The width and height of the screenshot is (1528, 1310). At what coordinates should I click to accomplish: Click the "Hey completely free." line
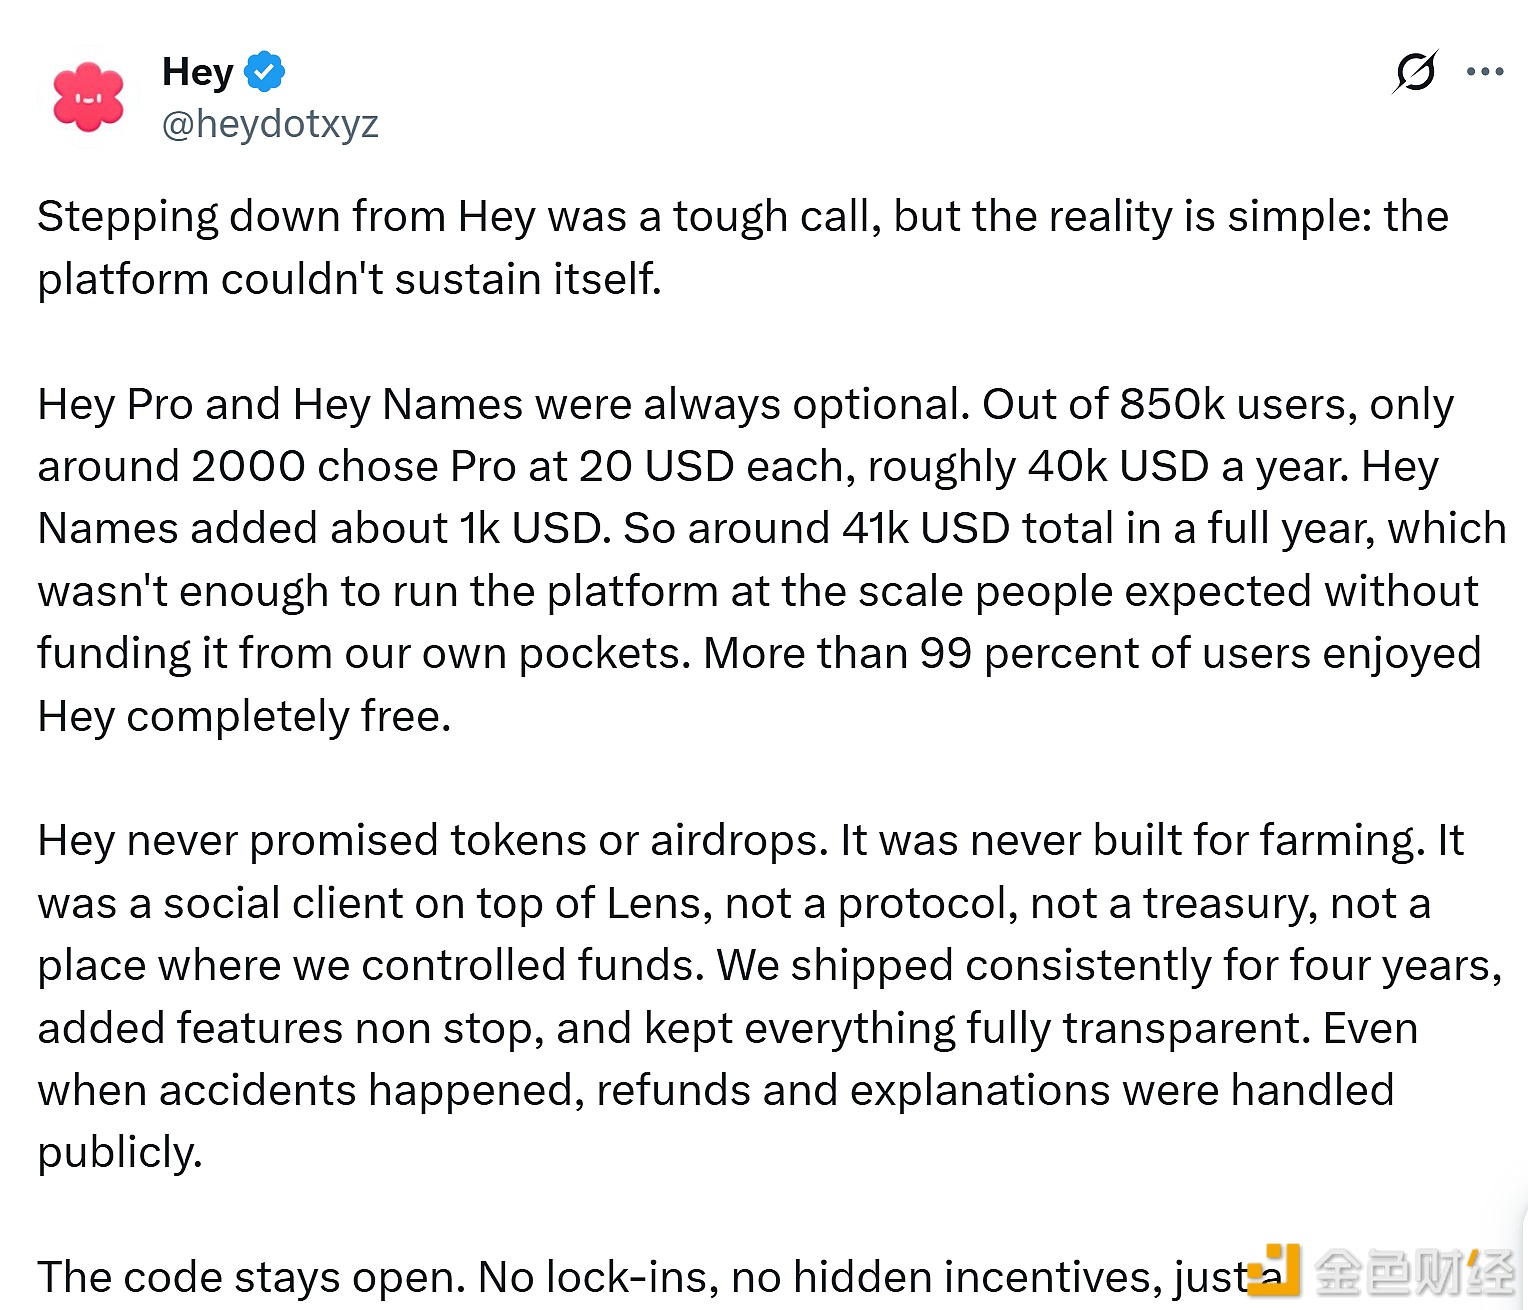[244, 716]
